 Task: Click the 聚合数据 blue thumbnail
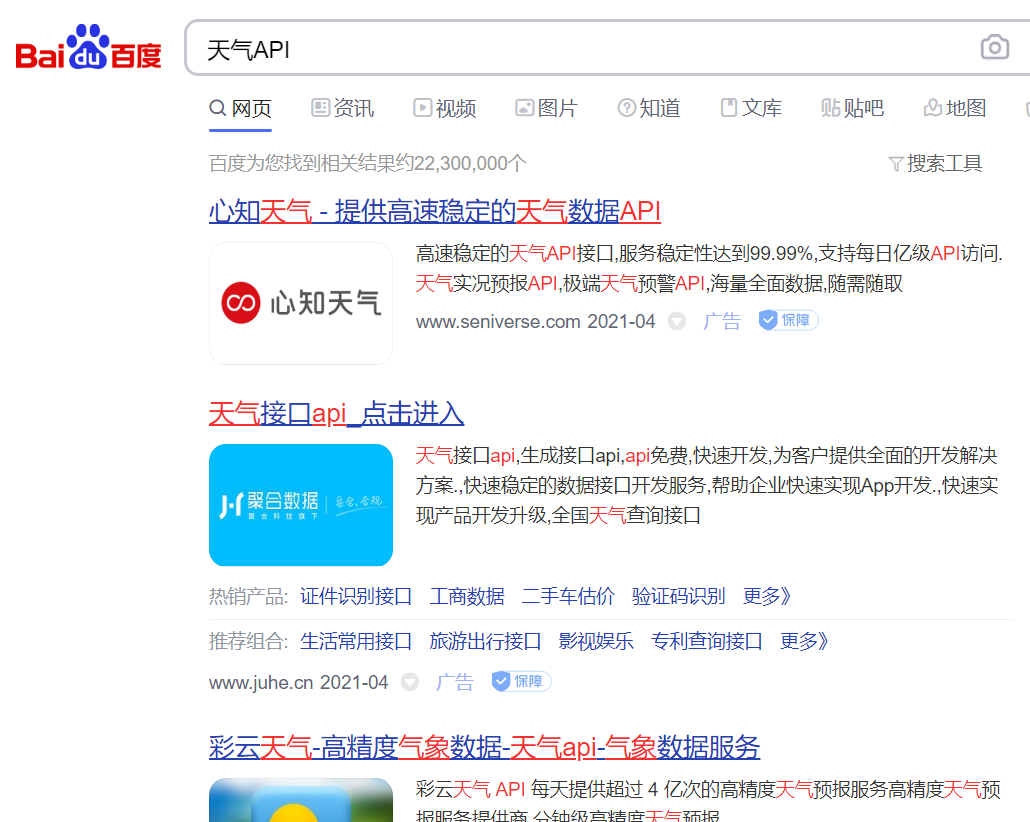pyautogui.click(x=301, y=505)
